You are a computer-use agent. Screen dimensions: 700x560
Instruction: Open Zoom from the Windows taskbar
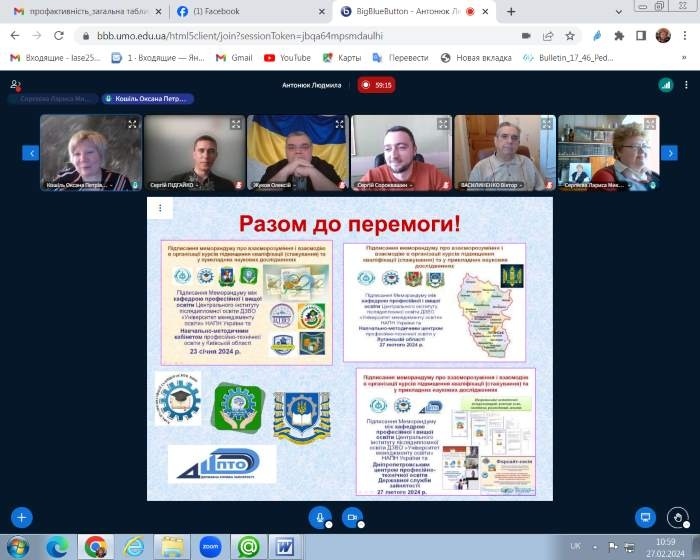coord(210,547)
